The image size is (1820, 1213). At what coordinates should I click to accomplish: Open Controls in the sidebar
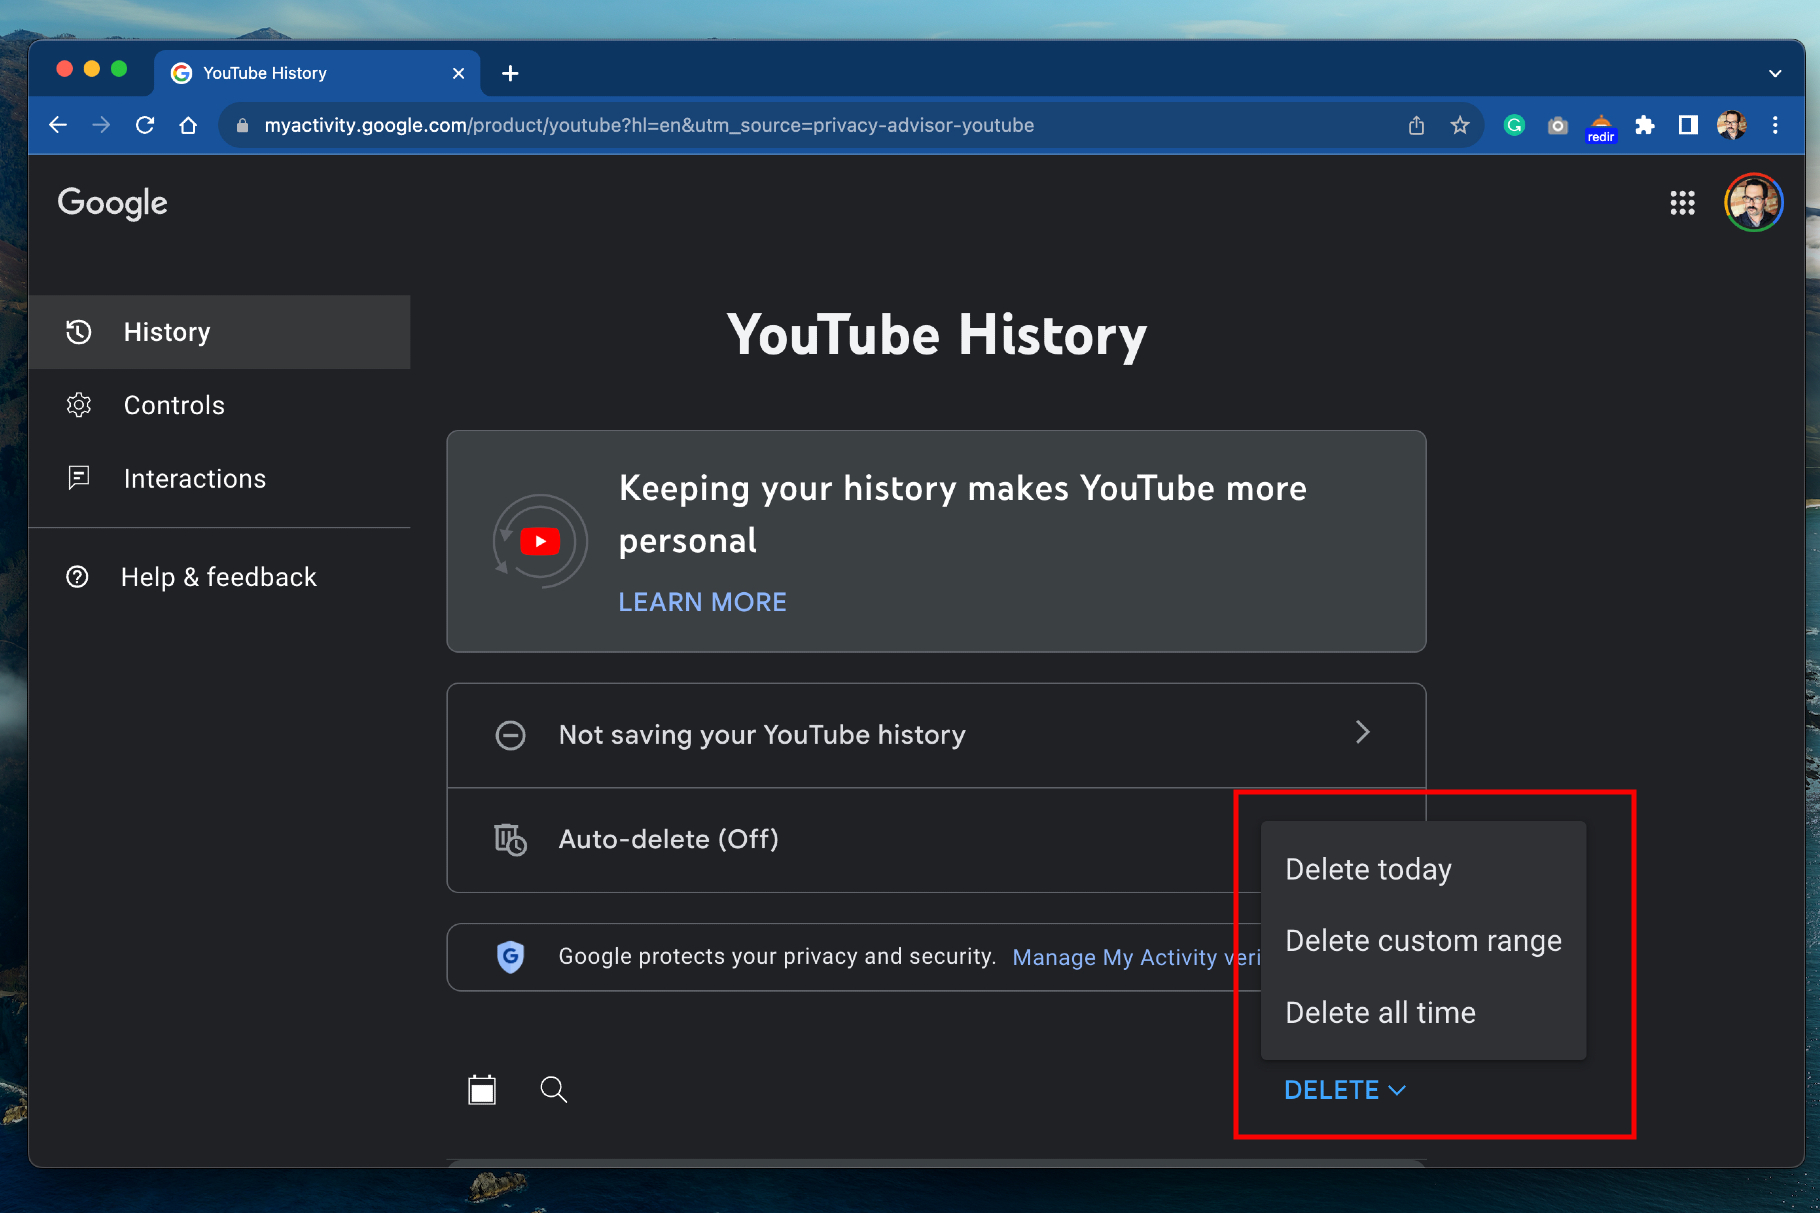[x=220, y=405]
